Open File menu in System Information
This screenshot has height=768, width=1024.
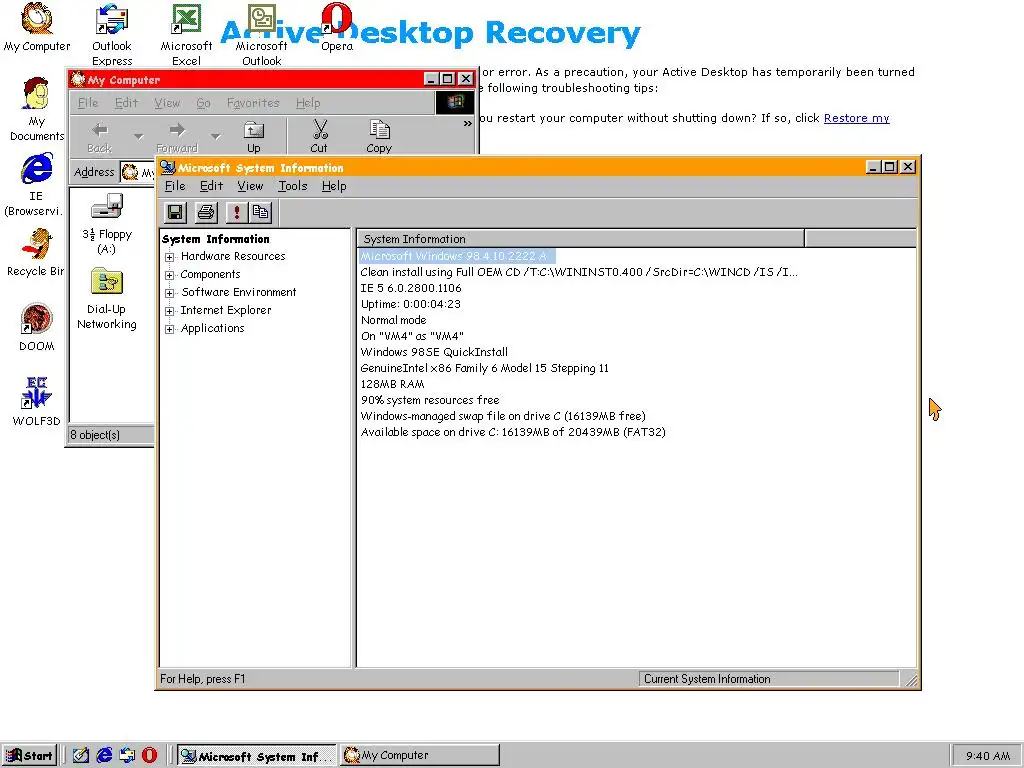[x=175, y=186]
